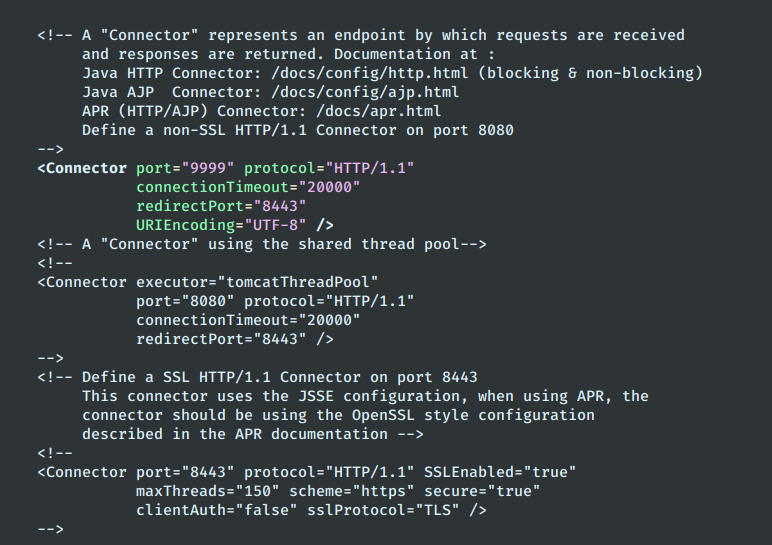Click the /docs/config/http.html path text

point(370,73)
